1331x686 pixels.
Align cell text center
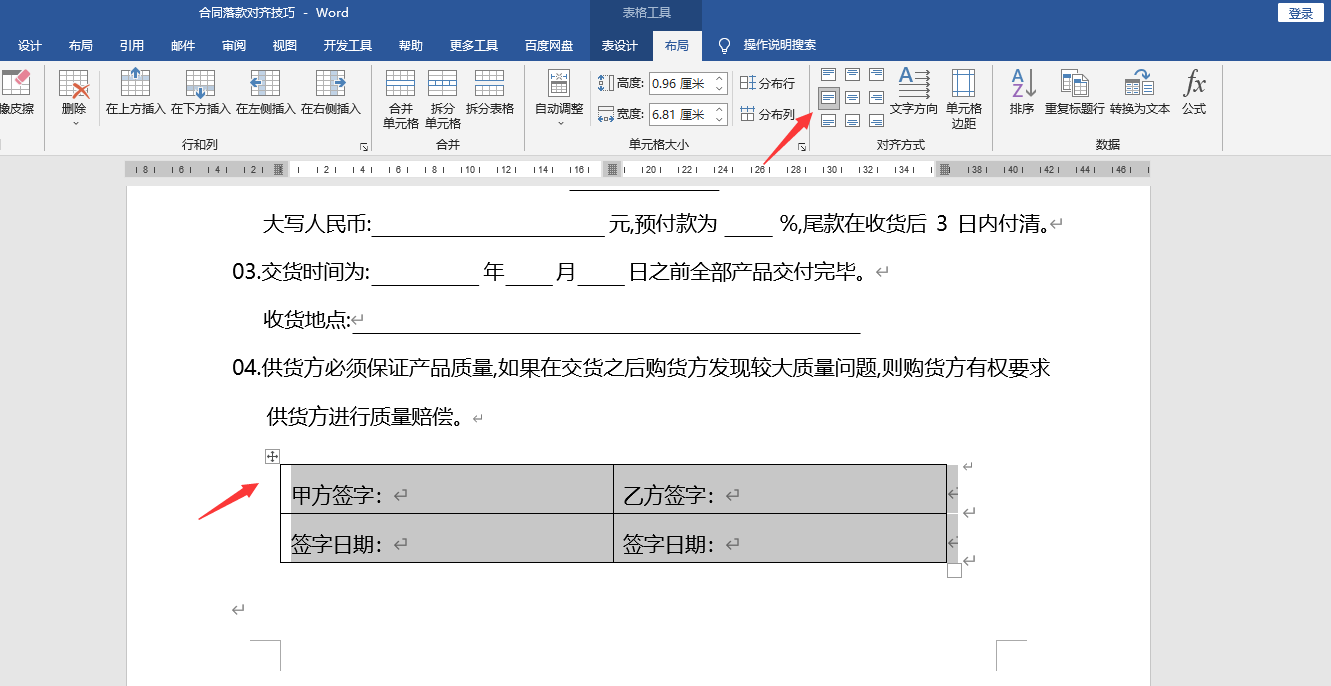[x=852, y=98]
